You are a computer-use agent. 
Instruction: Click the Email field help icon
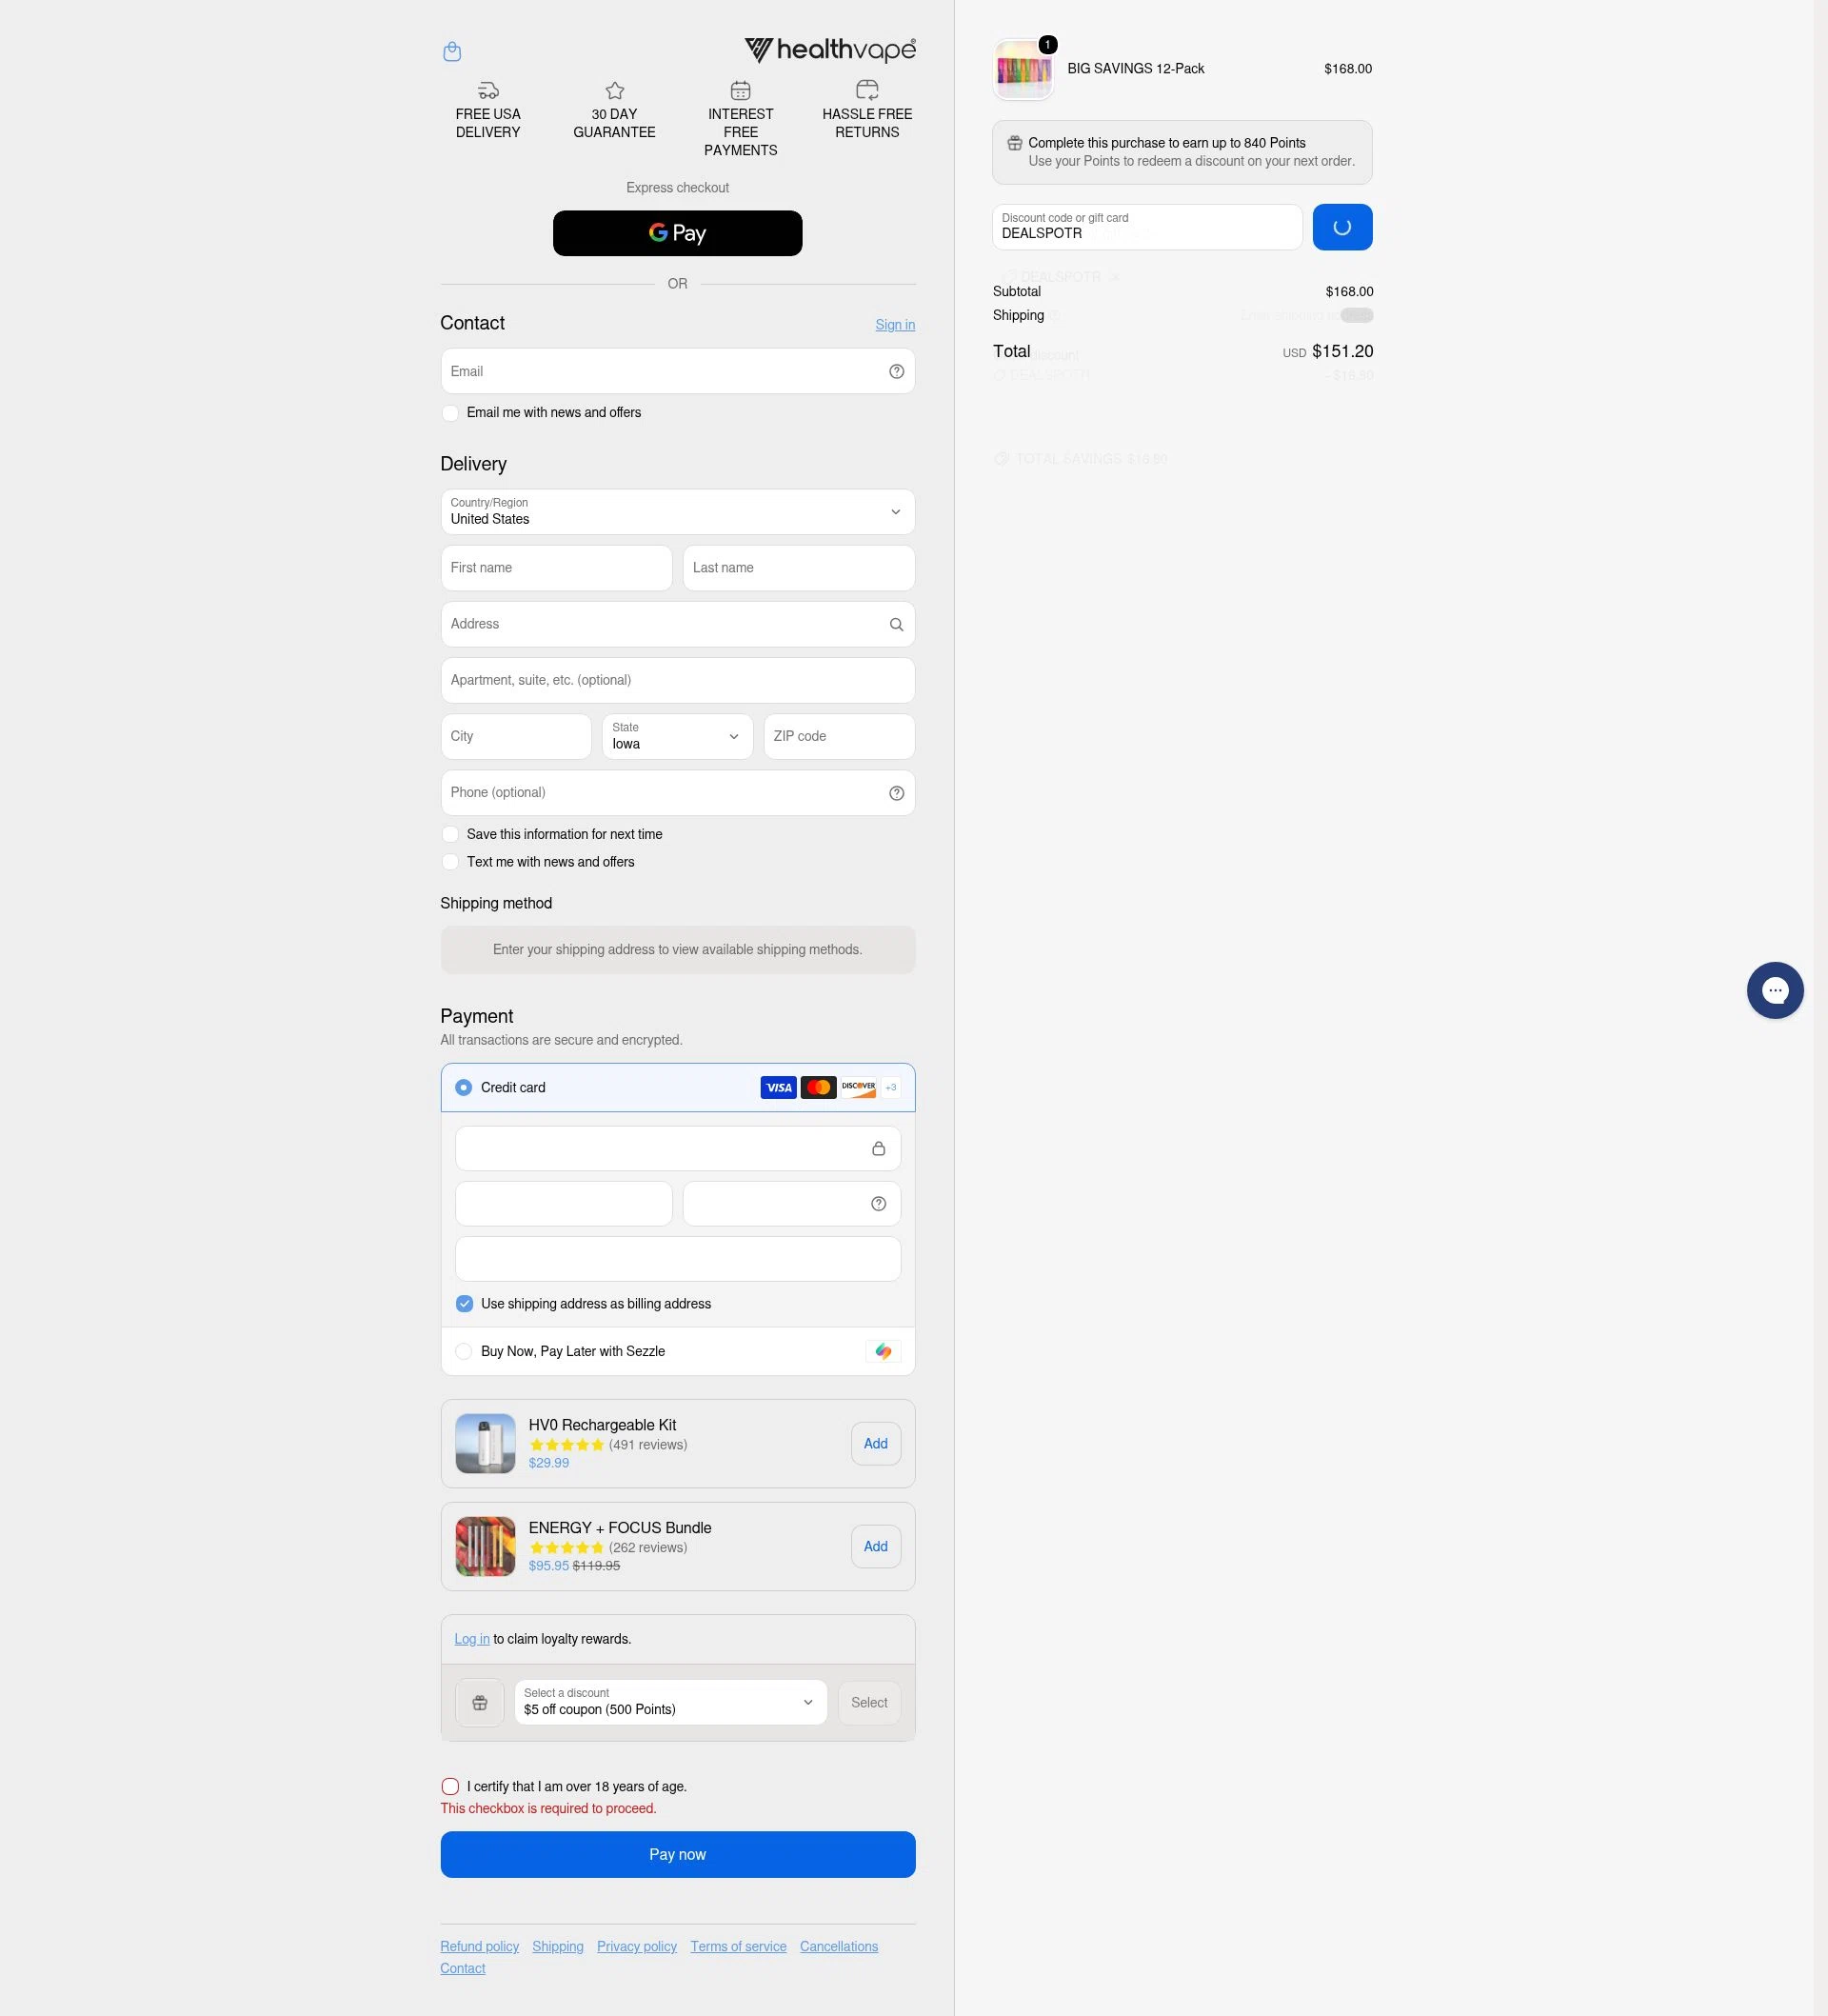click(x=896, y=371)
